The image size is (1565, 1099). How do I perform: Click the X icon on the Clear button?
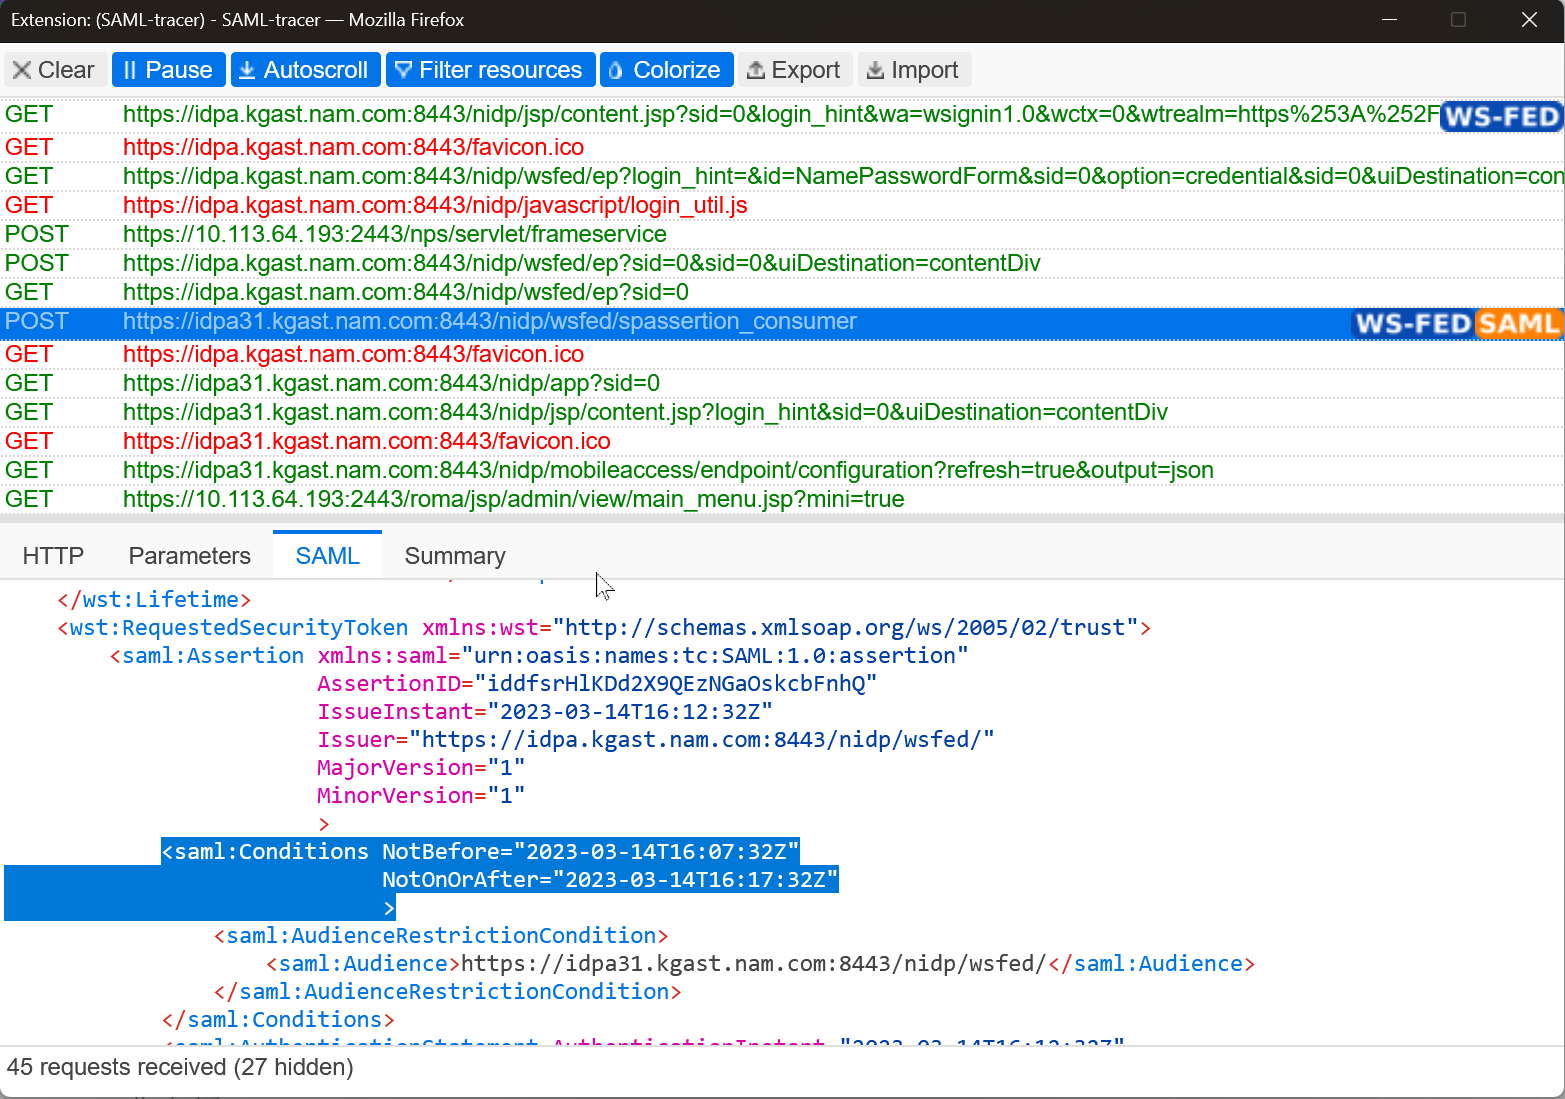coord(22,69)
